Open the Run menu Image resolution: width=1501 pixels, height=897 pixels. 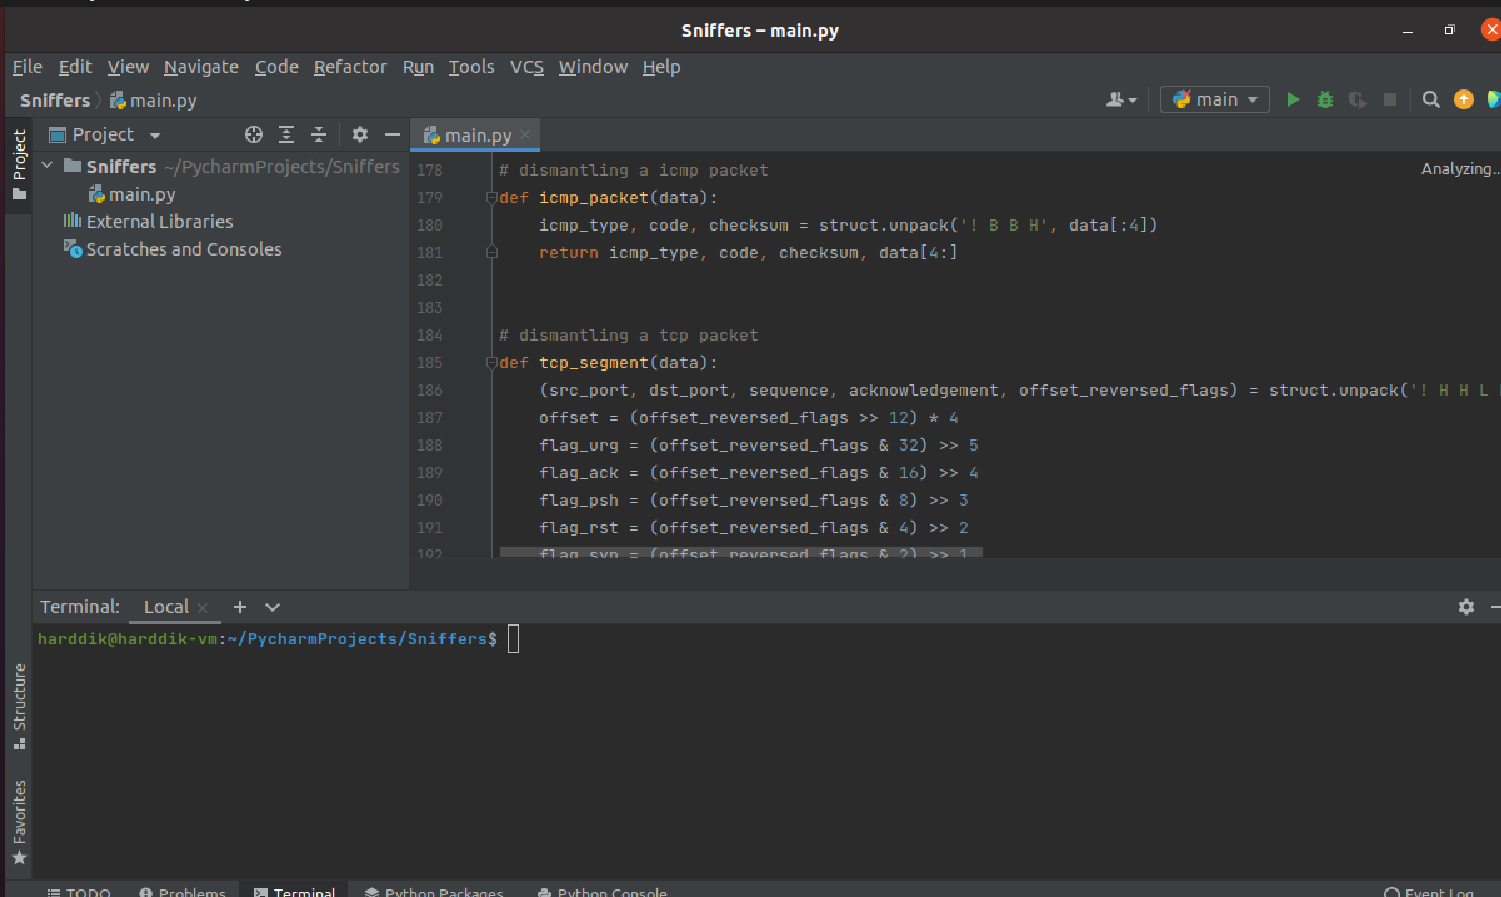pos(418,67)
